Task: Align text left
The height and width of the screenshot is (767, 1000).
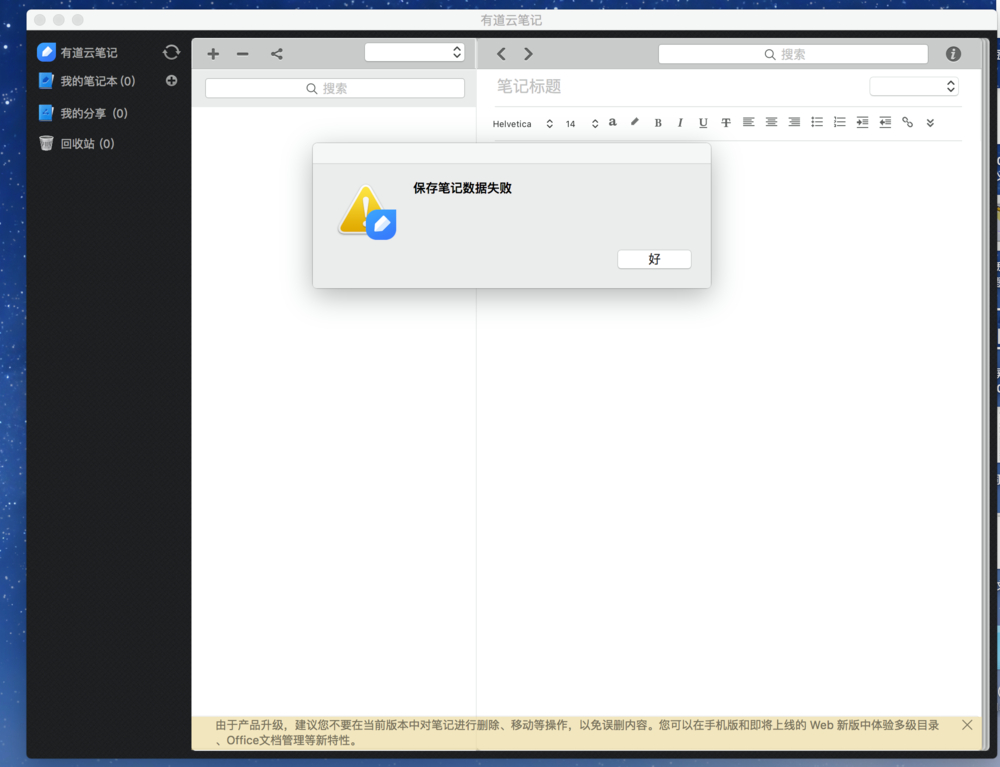Action: [x=749, y=122]
